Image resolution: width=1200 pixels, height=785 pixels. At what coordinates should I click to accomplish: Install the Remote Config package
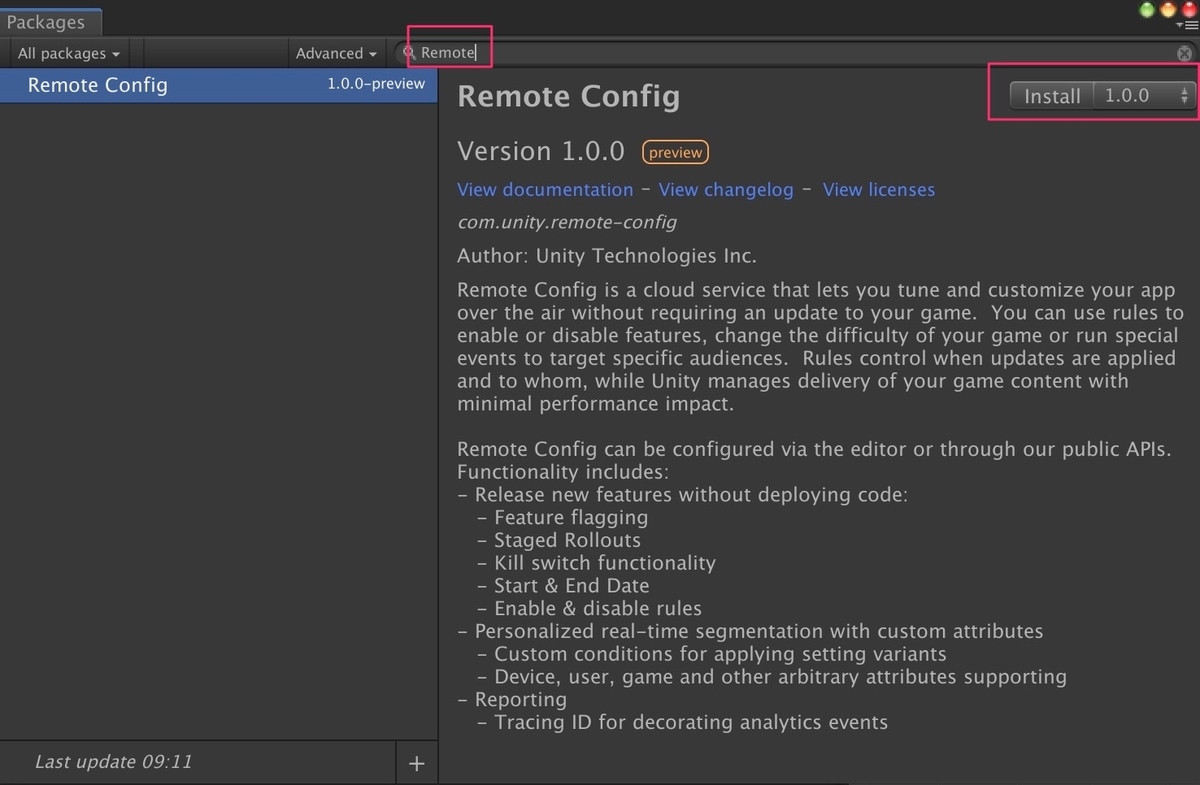(x=1051, y=96)
